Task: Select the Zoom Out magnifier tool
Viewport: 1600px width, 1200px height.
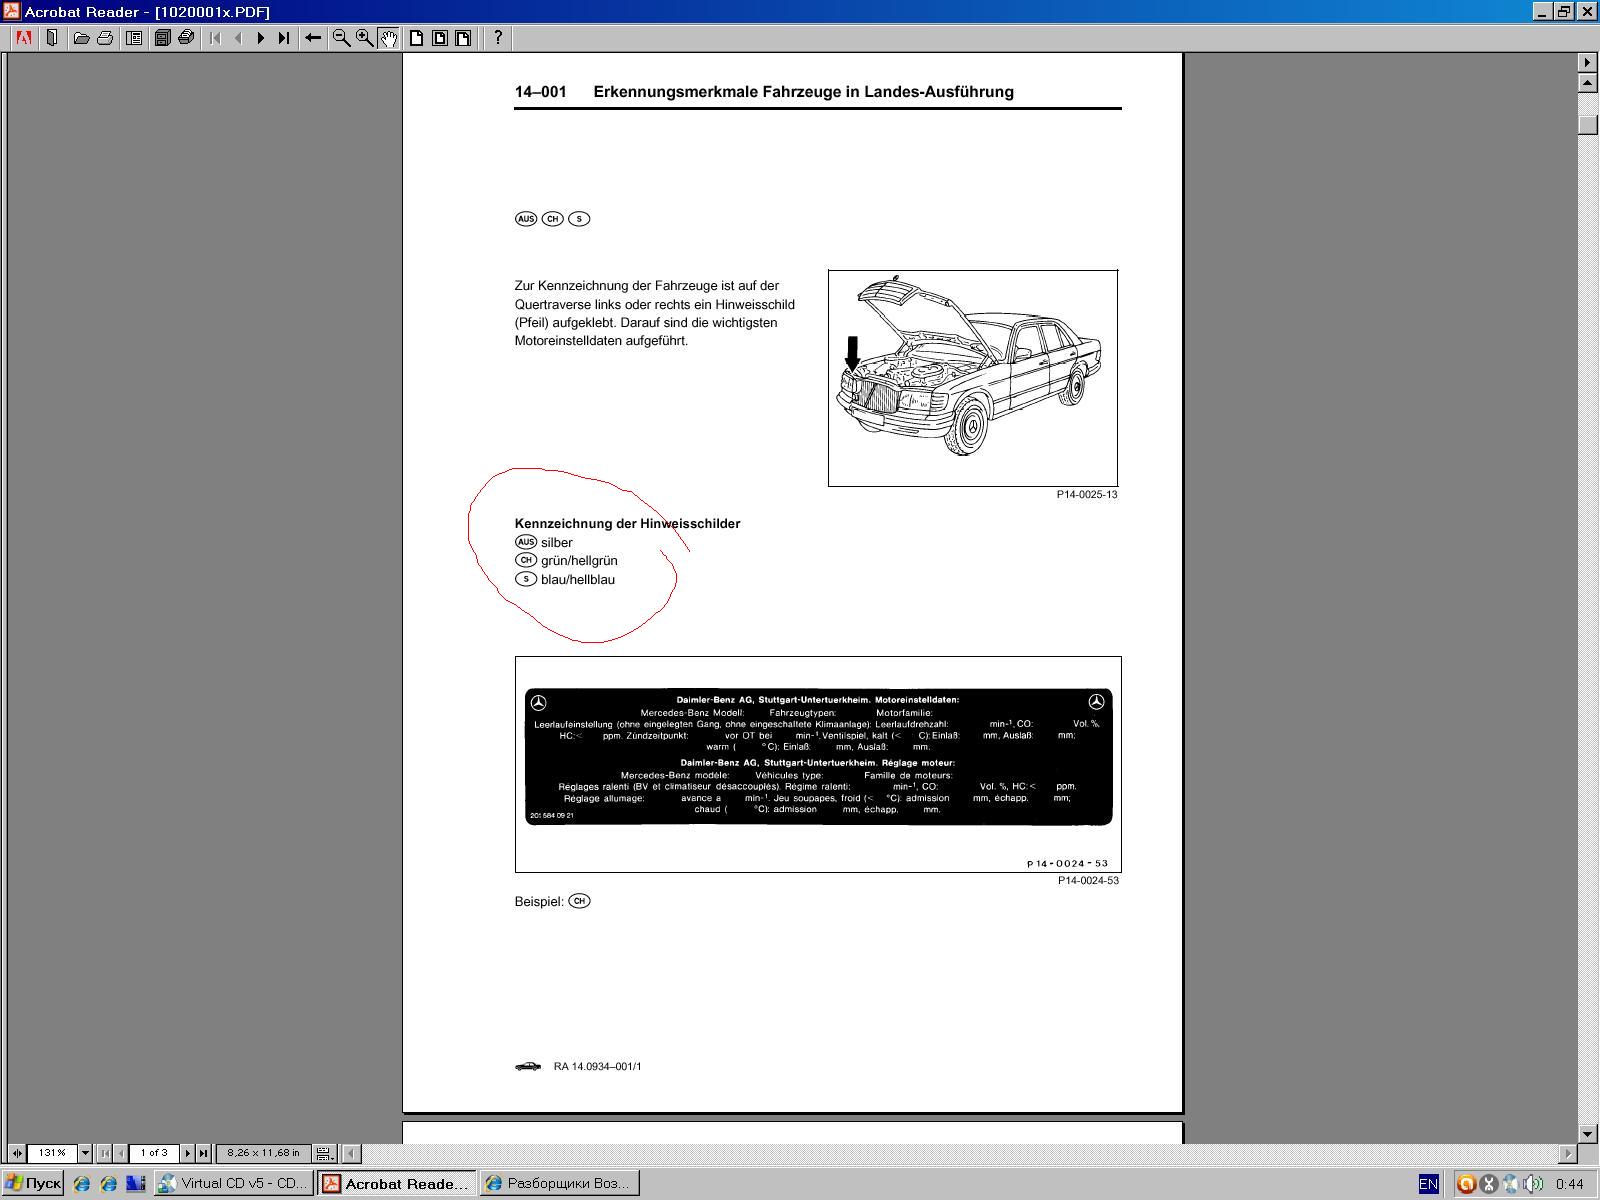Action: click(341, 38)
